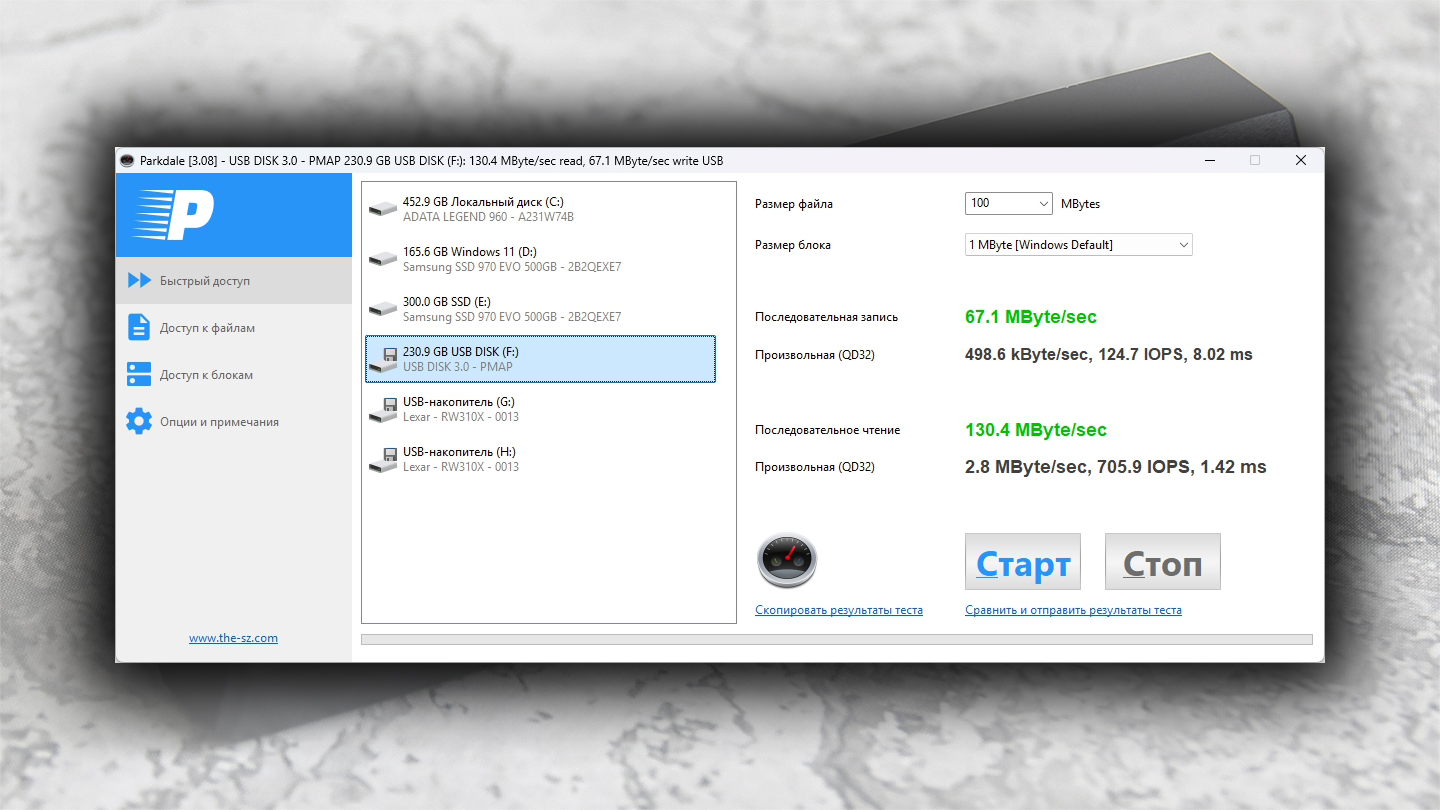1440x810 pixels.
Task: Select USB-накопитель (G:) drive
Action: [x=540, y=409]
